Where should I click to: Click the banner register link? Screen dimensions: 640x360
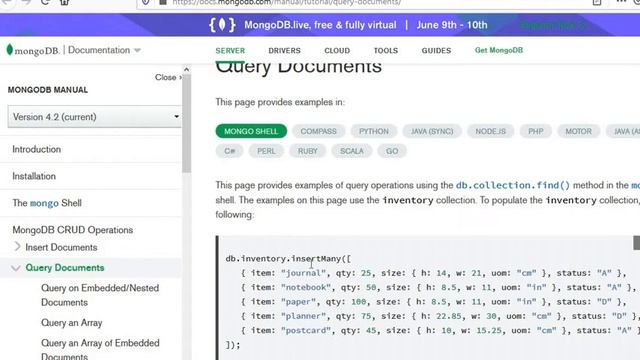click(552, 25)
